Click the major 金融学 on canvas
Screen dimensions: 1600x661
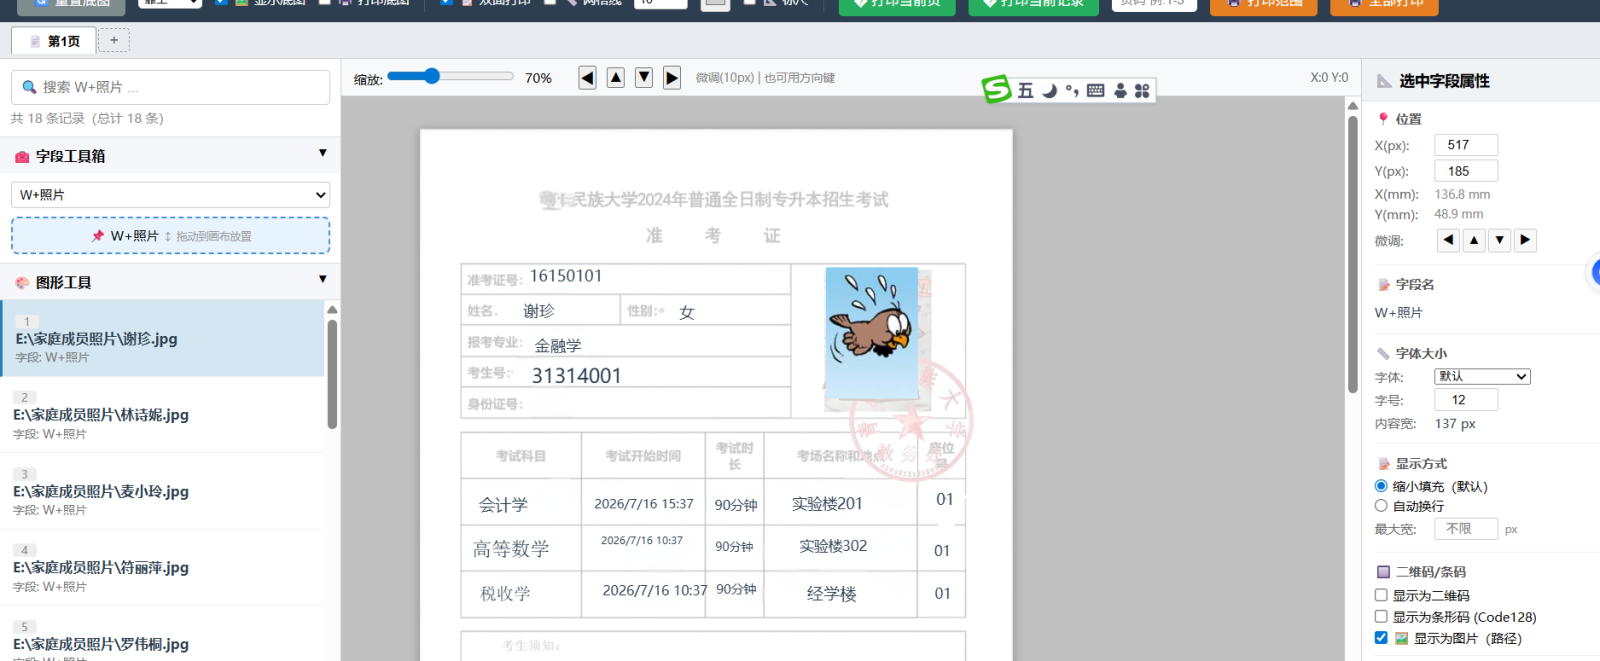pos(558,346)
